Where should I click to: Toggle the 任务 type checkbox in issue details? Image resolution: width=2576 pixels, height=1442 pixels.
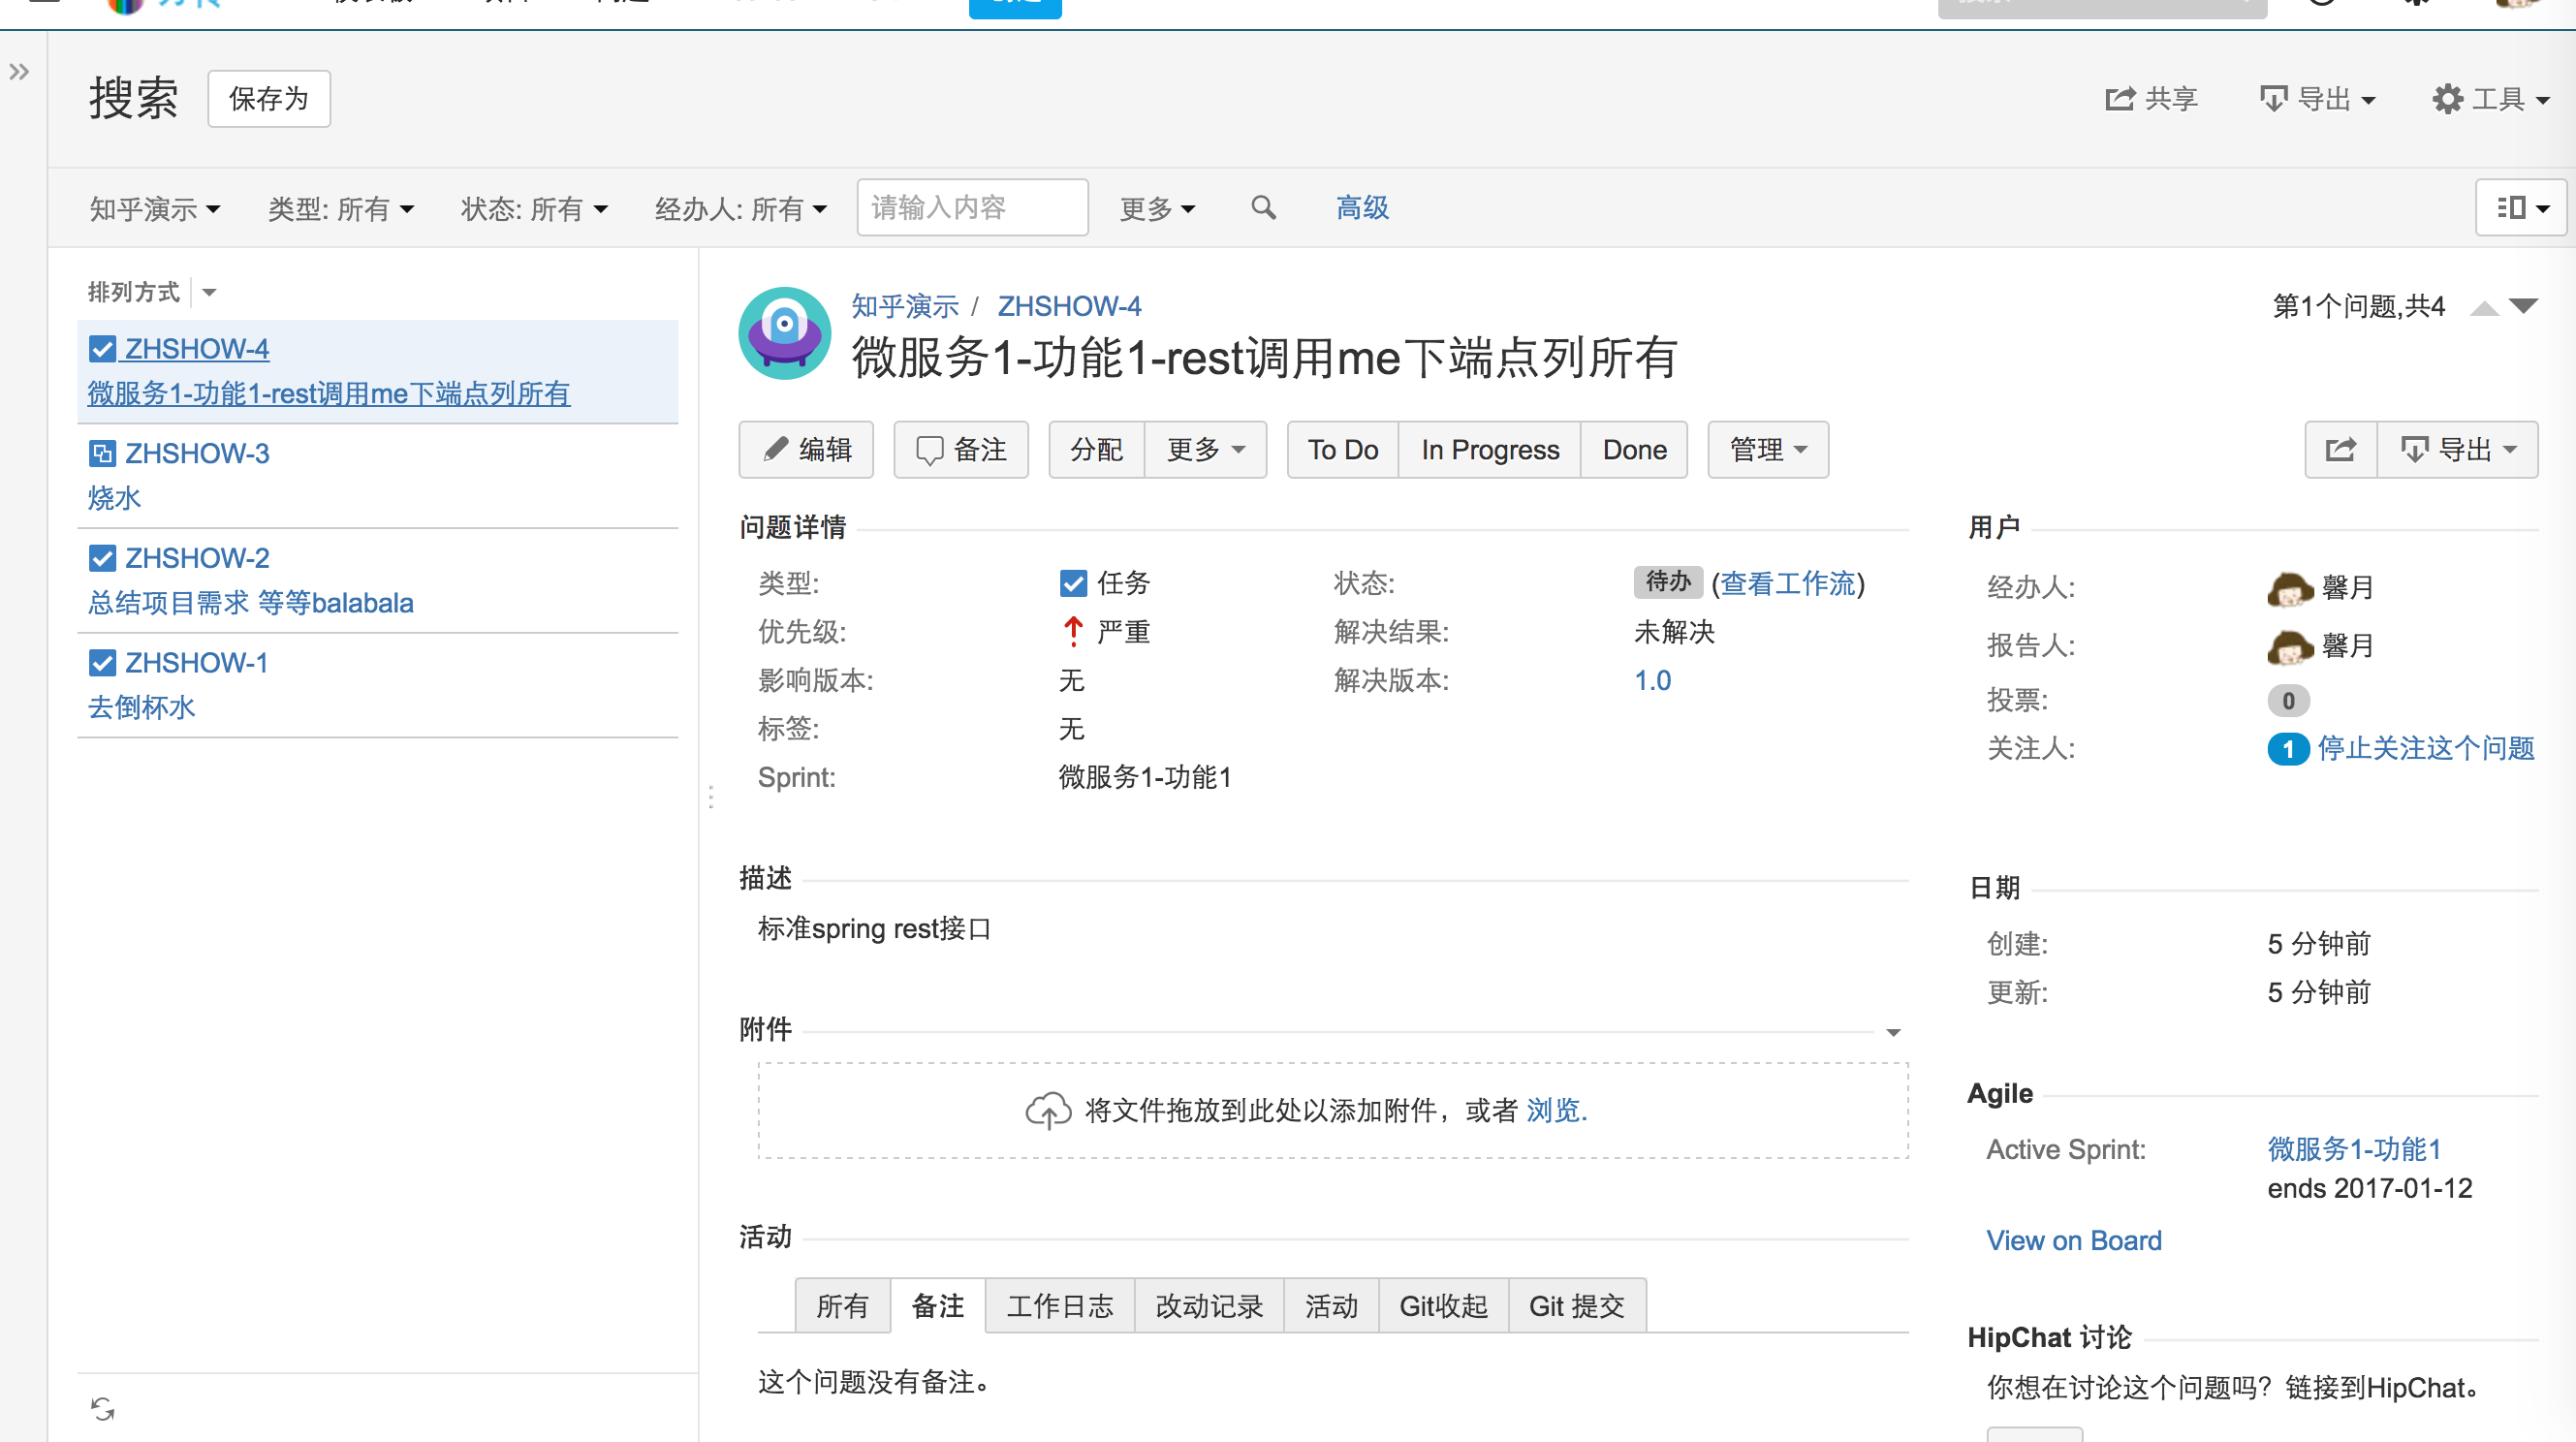point(1072,583)
